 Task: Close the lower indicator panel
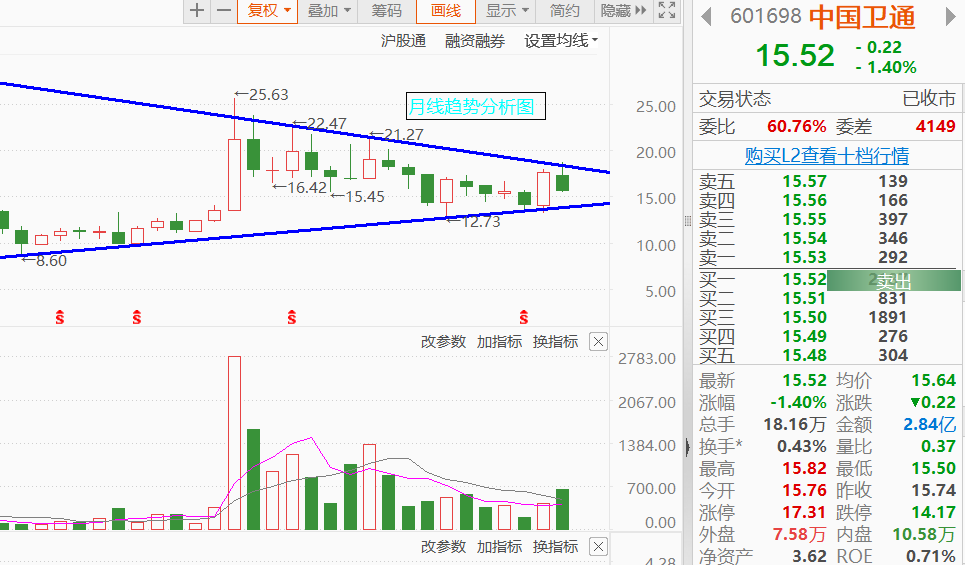[x=598, y=547]
